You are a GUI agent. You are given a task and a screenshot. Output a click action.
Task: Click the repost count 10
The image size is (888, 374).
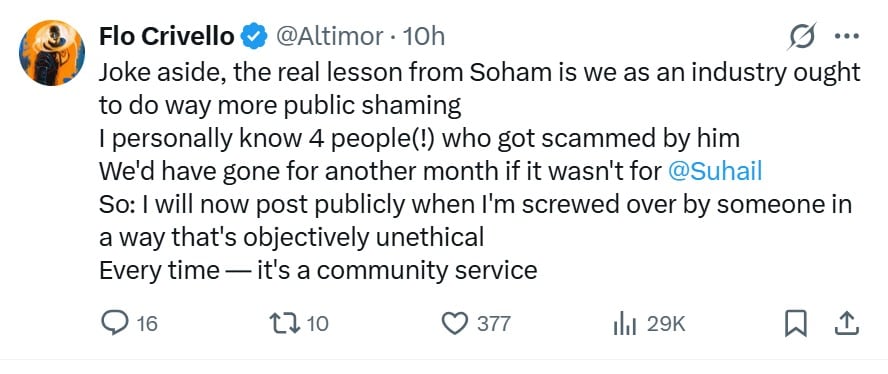tap(318, 324)
